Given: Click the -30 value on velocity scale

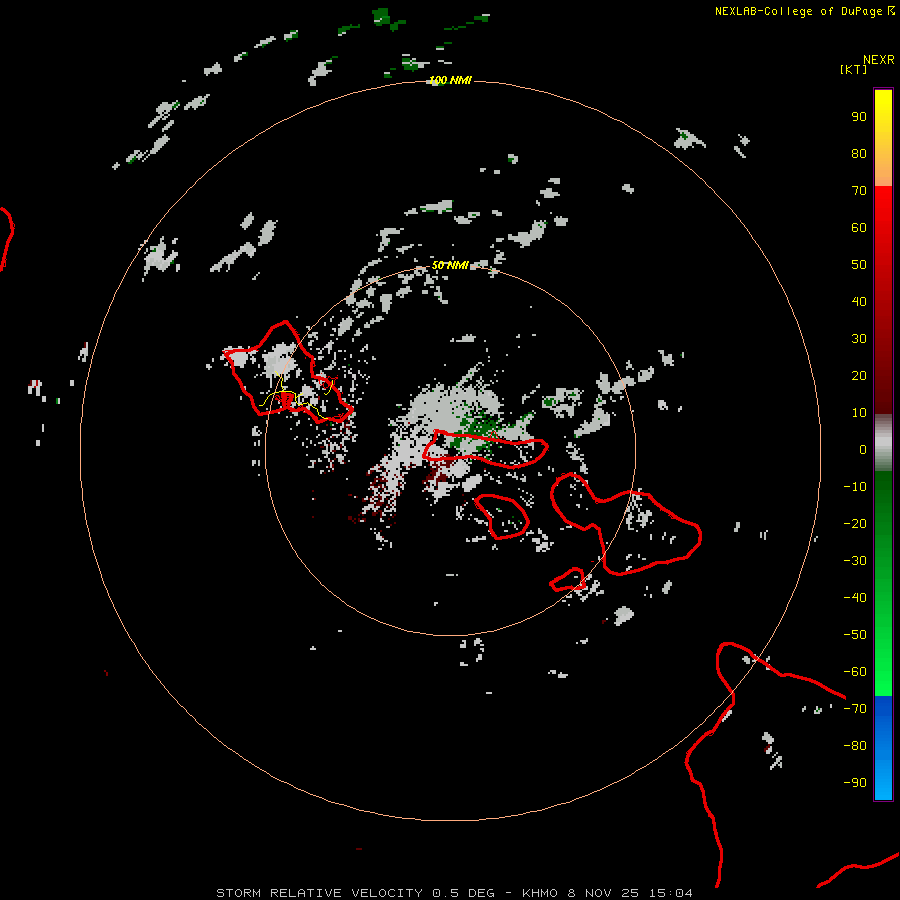Looking at the screenshot, I should 855,561.
